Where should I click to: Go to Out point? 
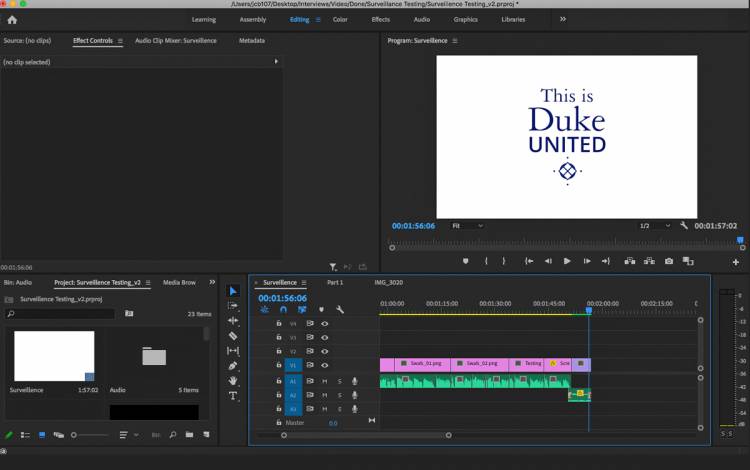pos(606,261)
